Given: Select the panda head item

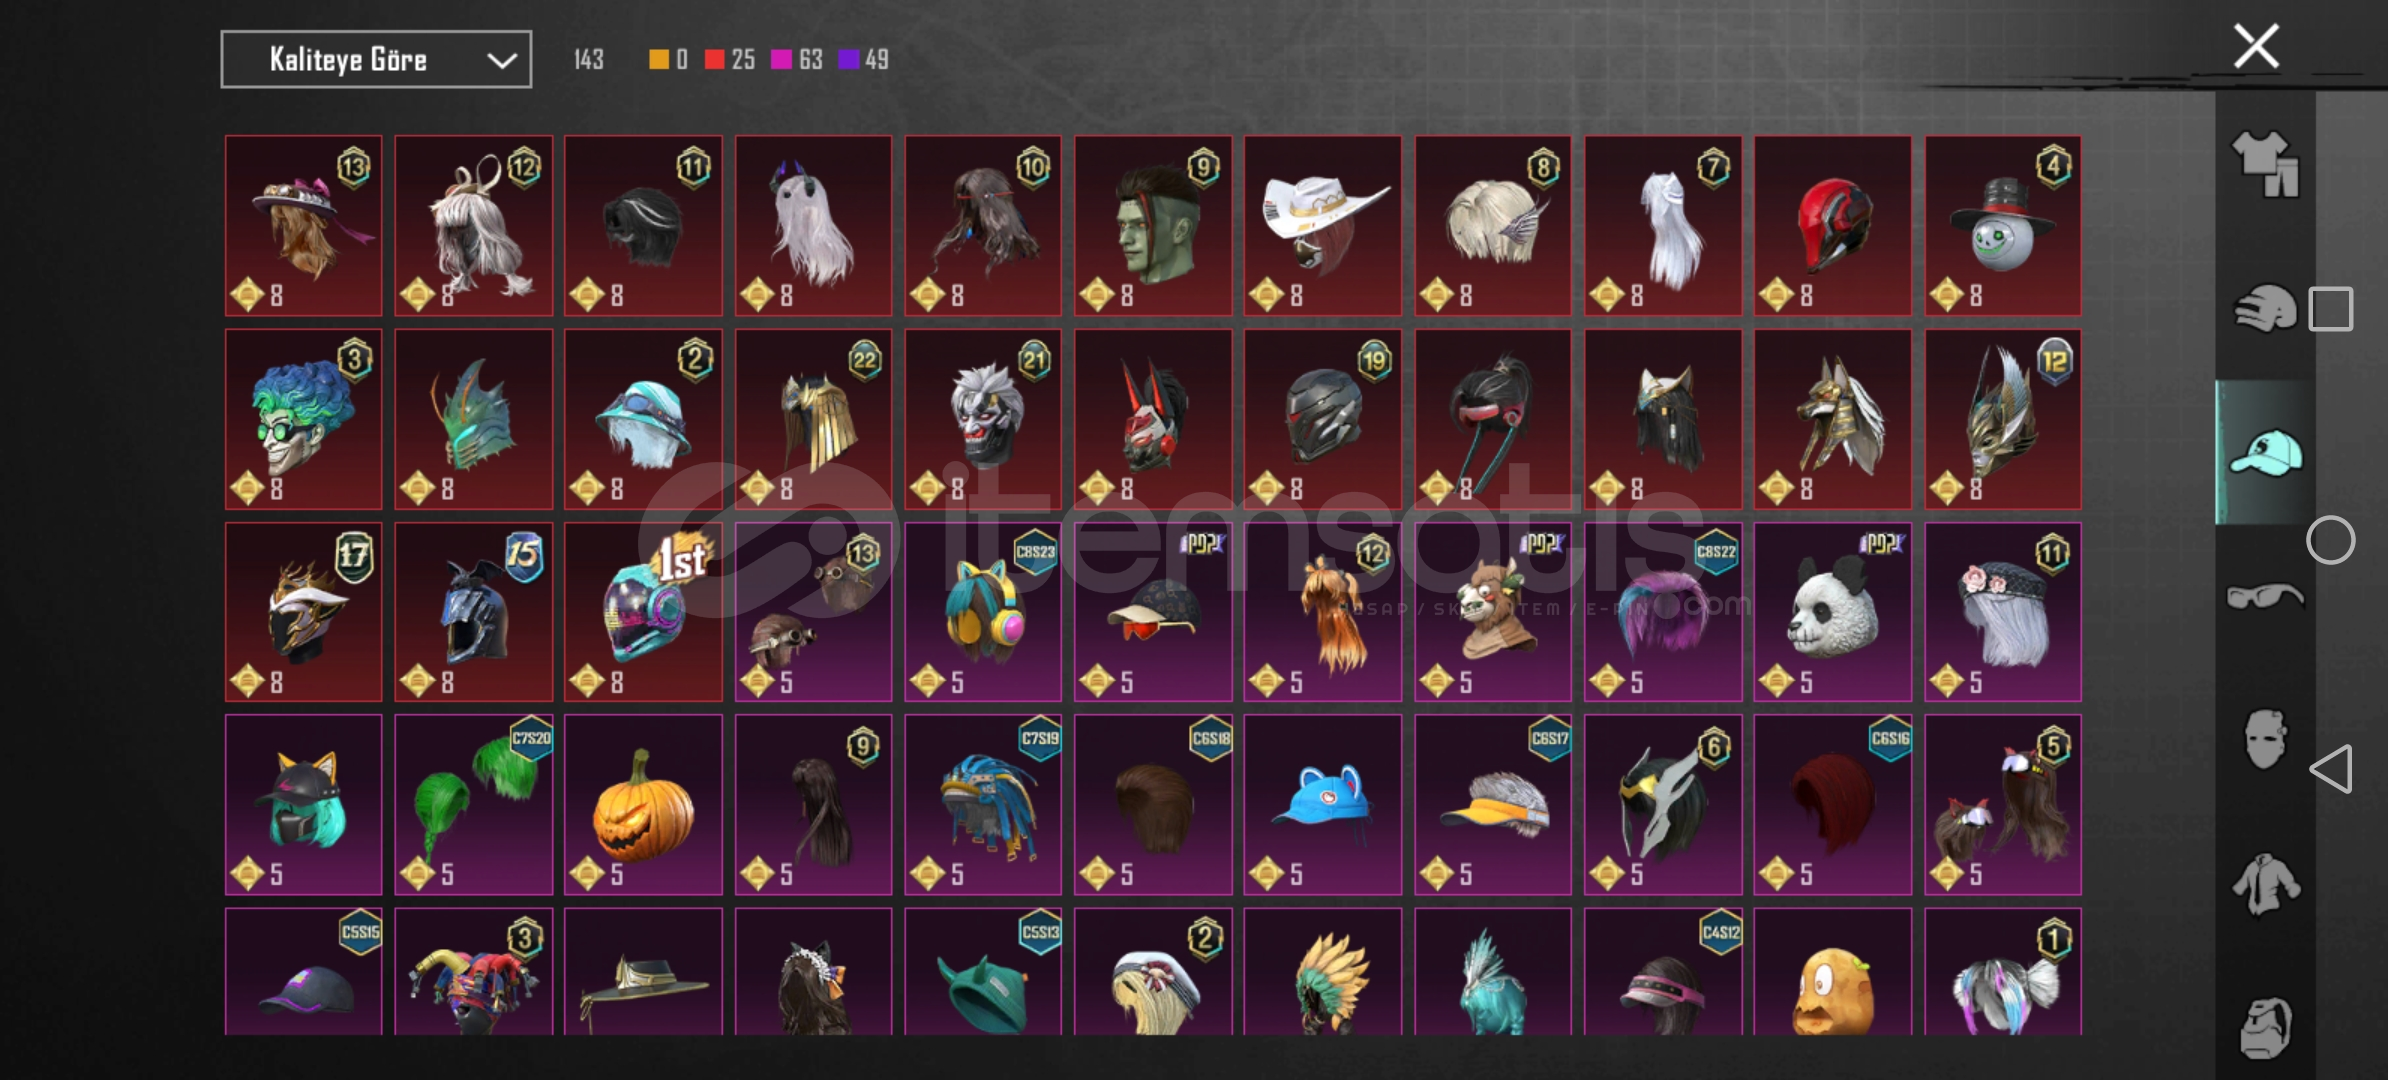Looking at the screenshot, I should pos(1832,612).
